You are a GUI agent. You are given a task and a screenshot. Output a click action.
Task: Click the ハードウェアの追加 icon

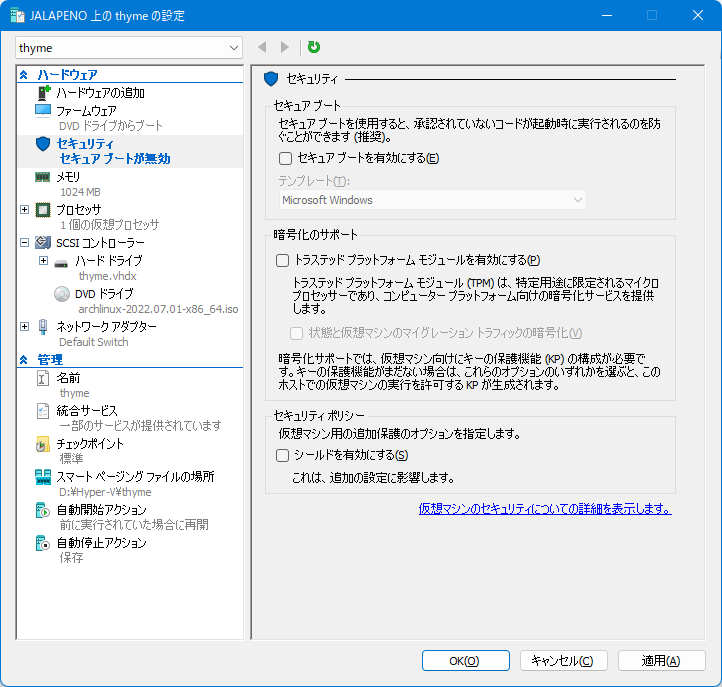click(43, 93)
